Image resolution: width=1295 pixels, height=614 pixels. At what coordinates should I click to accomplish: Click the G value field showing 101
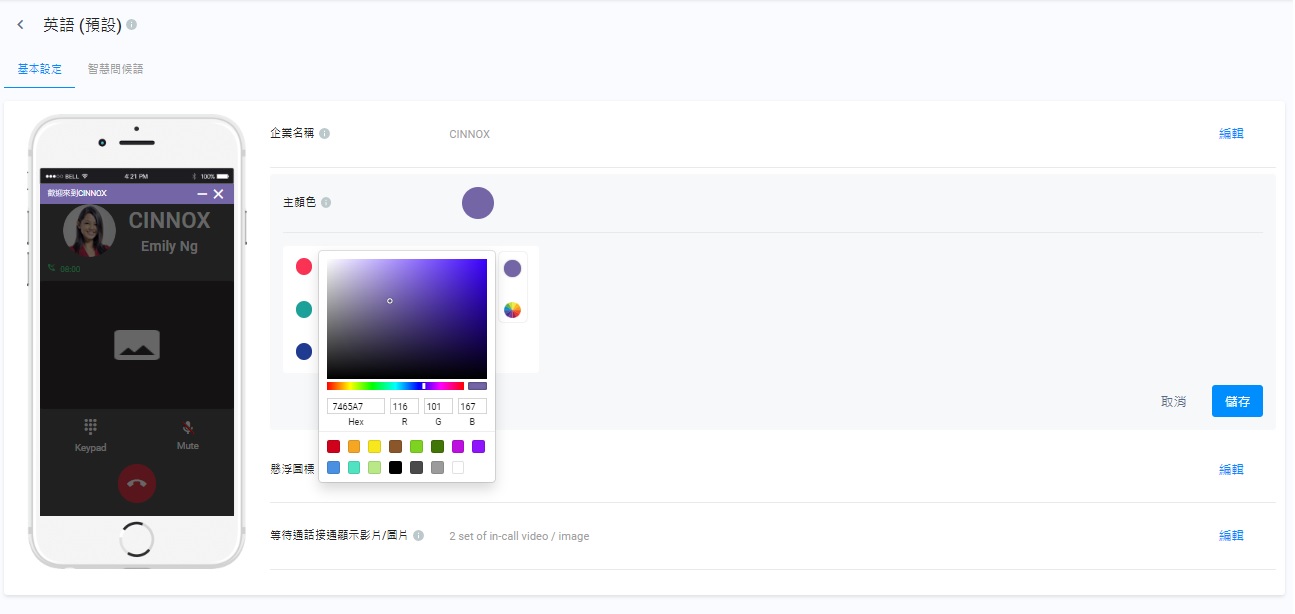coord(438,407)
